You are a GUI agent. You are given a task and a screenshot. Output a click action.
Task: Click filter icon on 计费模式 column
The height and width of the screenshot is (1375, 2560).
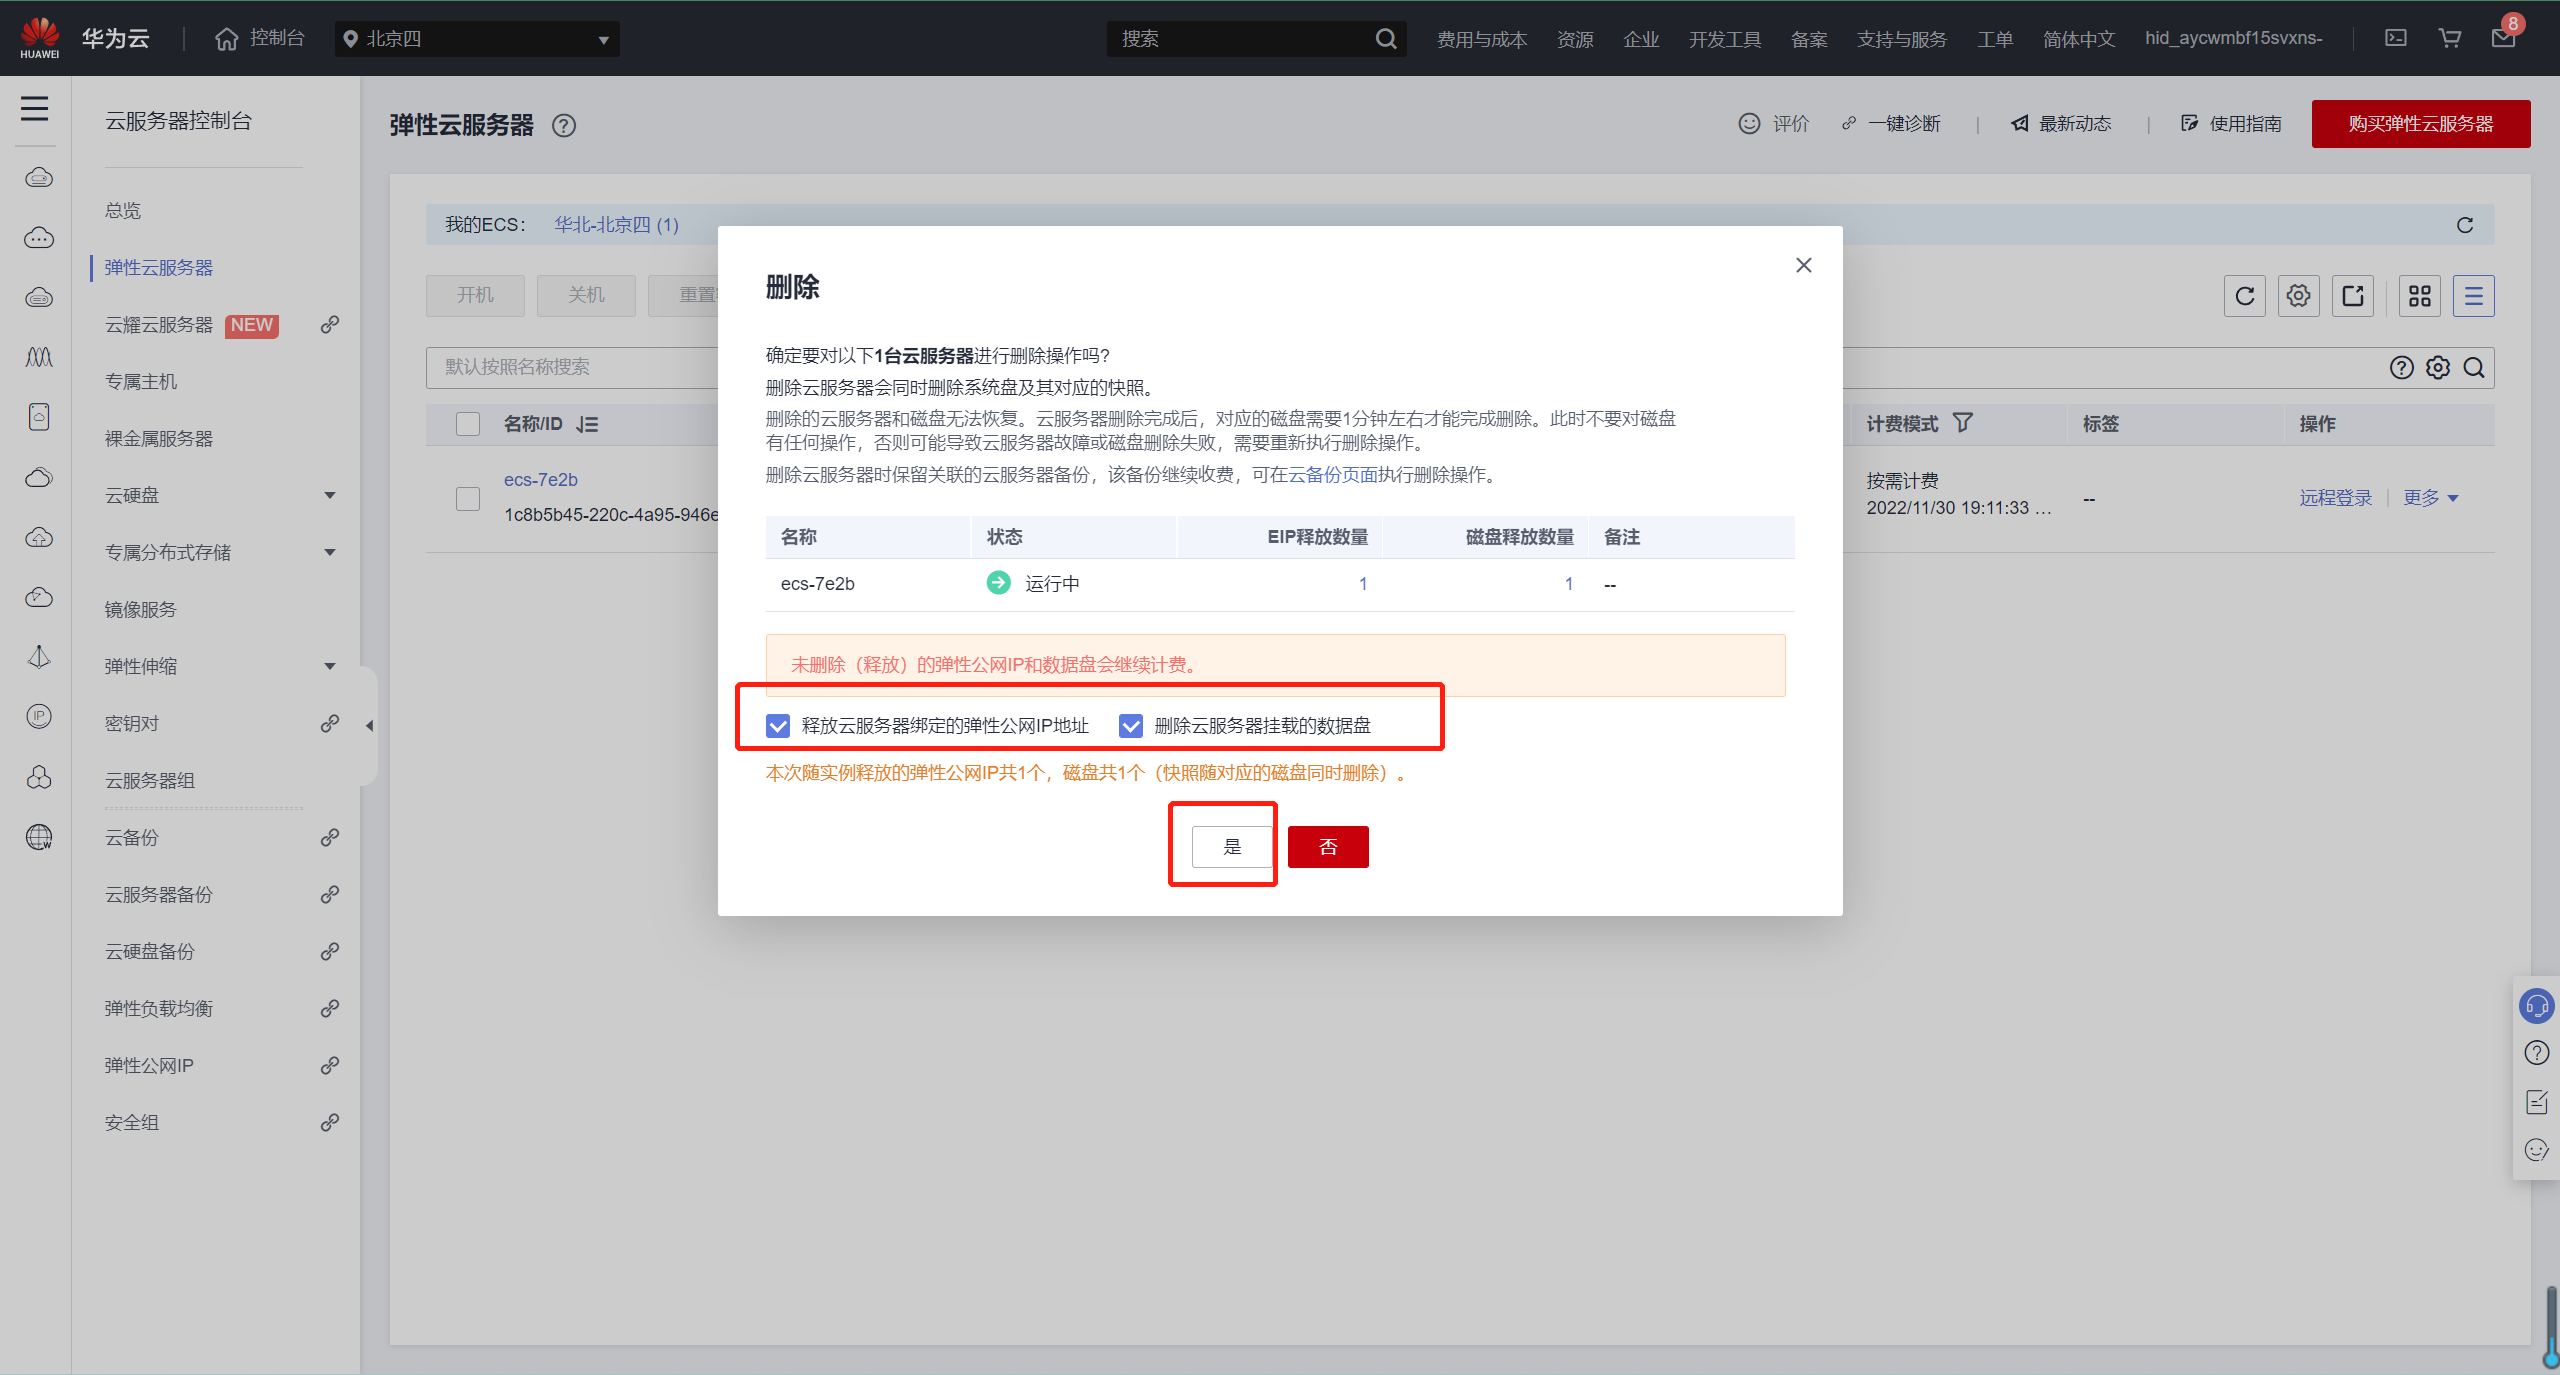tap(1963, 423)
